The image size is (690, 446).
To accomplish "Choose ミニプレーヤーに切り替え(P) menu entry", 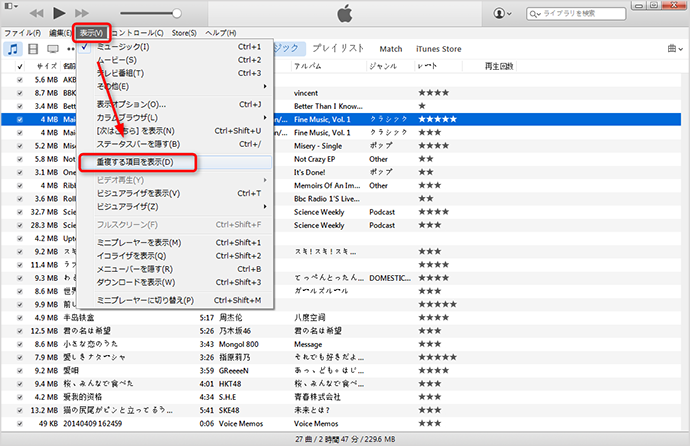I will [x=175, y=300].
